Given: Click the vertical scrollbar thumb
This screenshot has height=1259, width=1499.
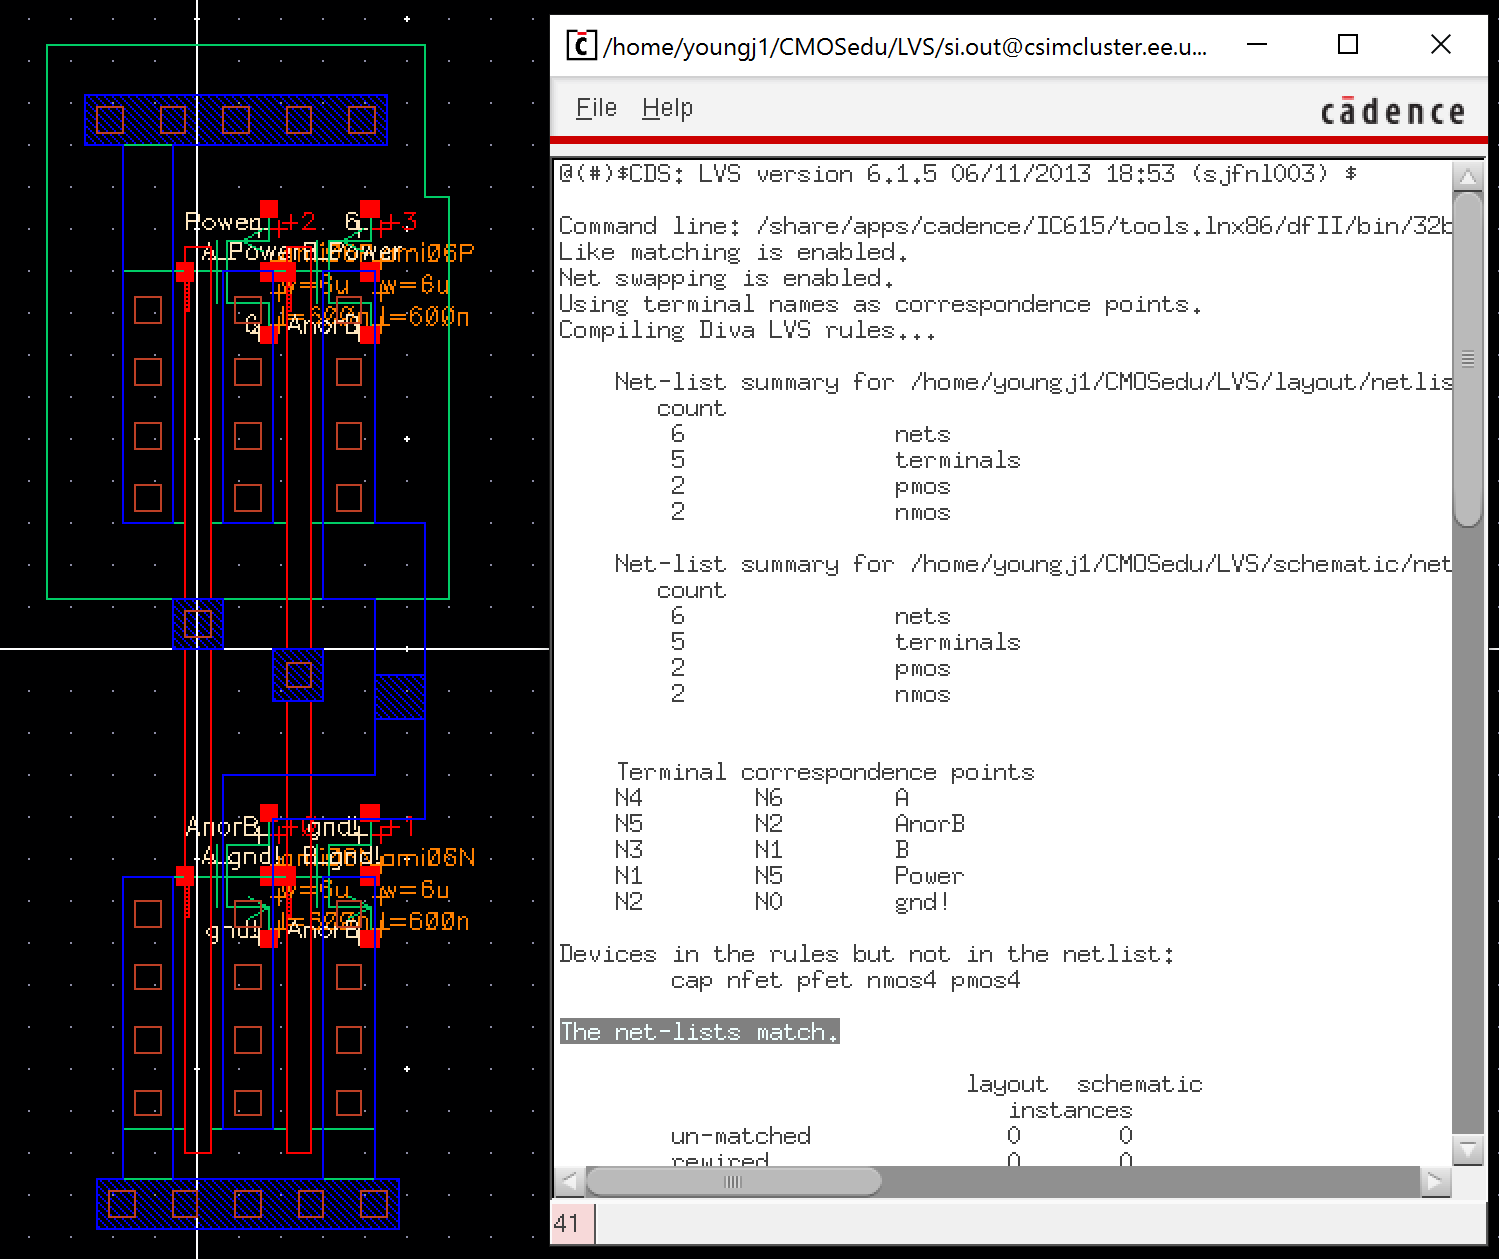Looking at the screenshot, I should coord(1467,360).
